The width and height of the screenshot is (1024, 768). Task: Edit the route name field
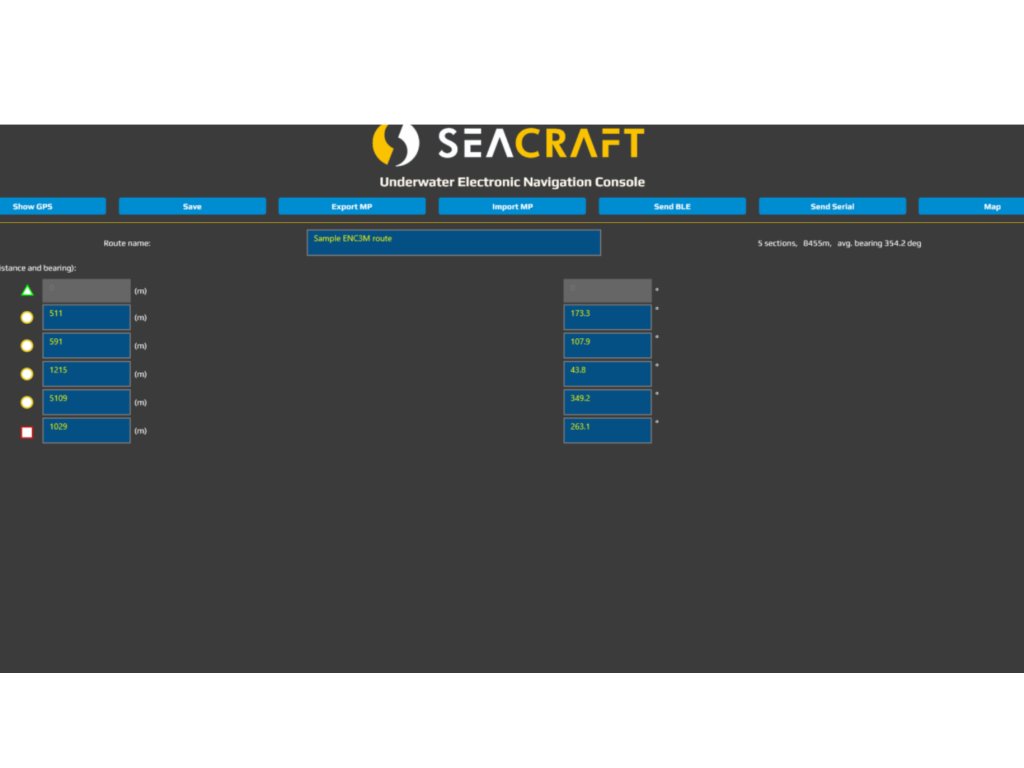click(454, 242)
